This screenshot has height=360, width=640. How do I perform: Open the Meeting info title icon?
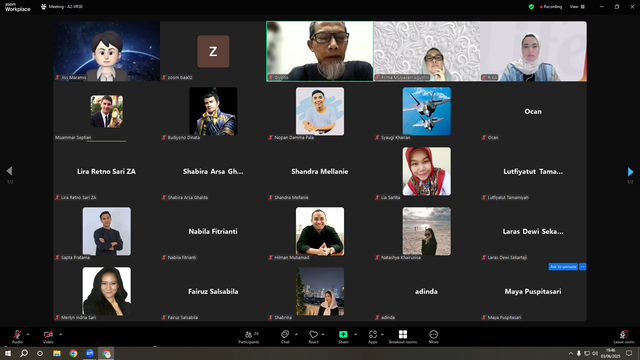click(x=44, y=7)
